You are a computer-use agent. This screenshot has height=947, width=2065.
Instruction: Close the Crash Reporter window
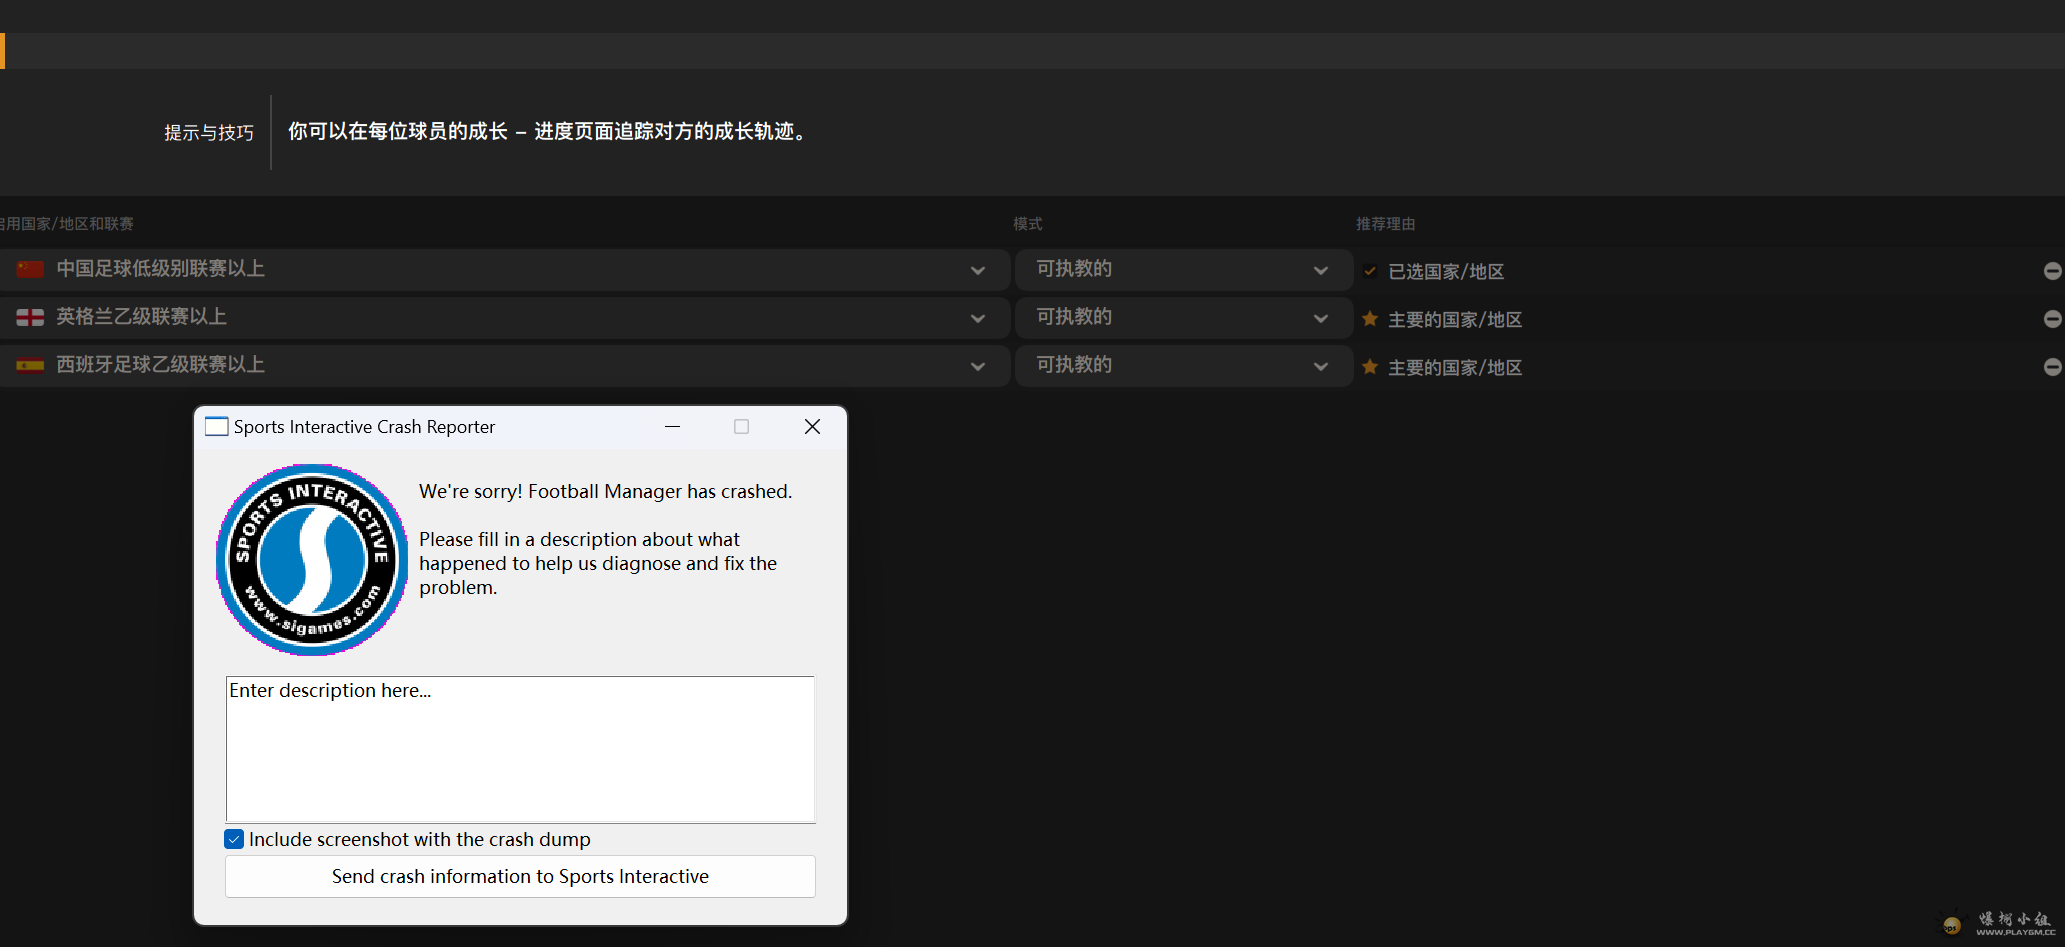point(812,427)
